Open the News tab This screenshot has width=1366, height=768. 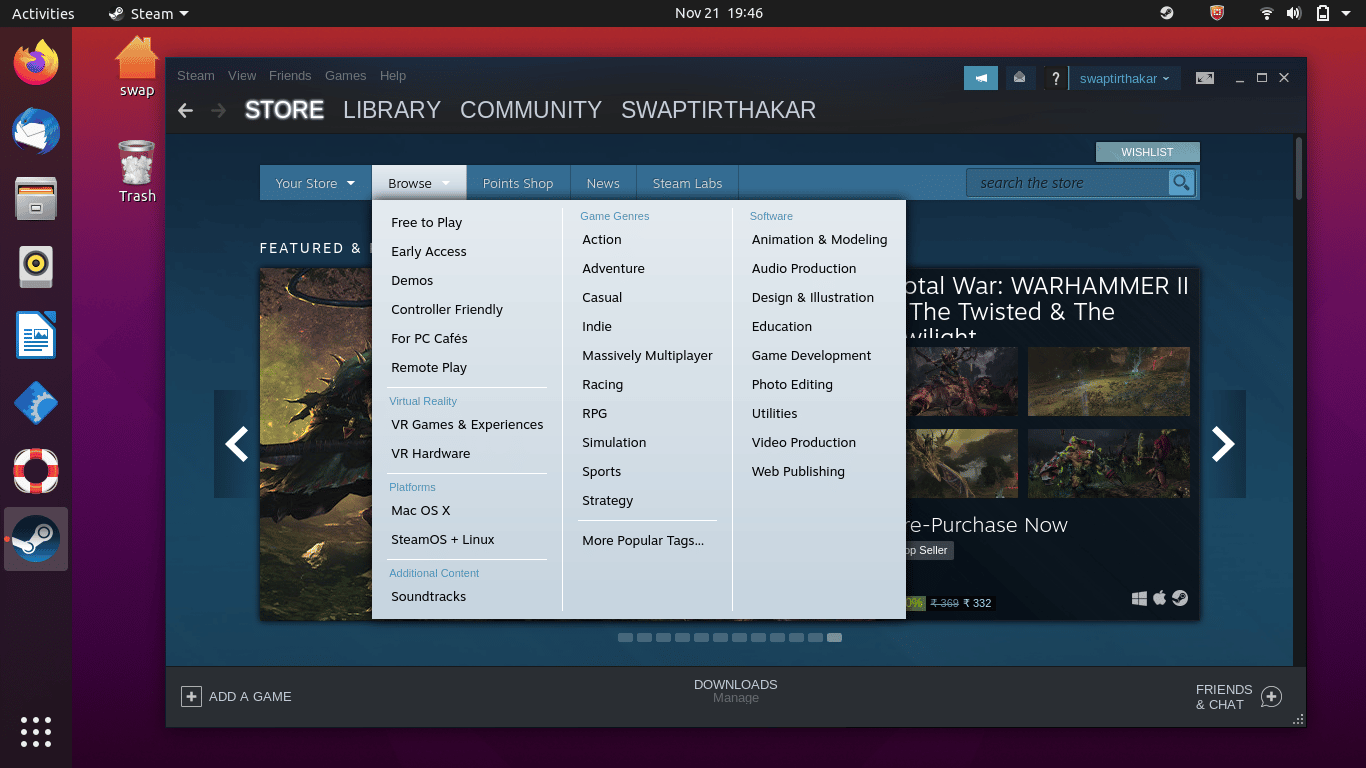pyautogui.click(x=603, y=183)
